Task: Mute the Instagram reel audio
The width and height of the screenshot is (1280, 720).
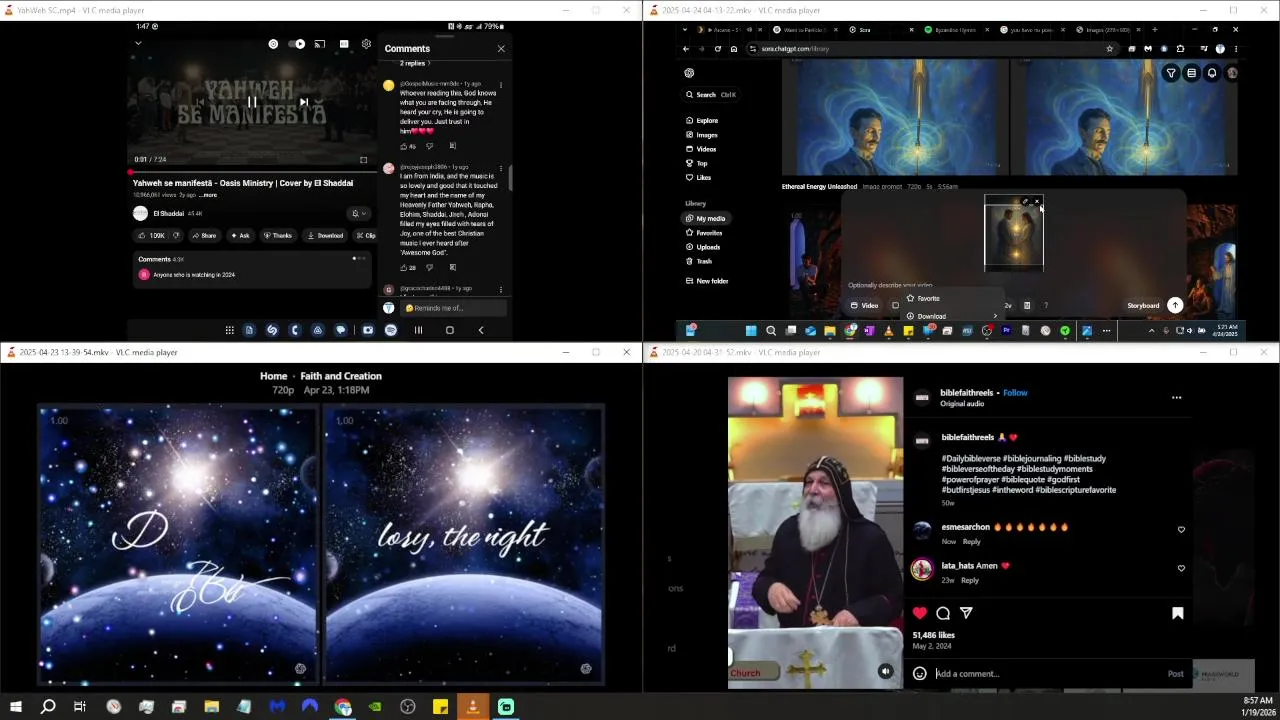Action: coord(885,671)
